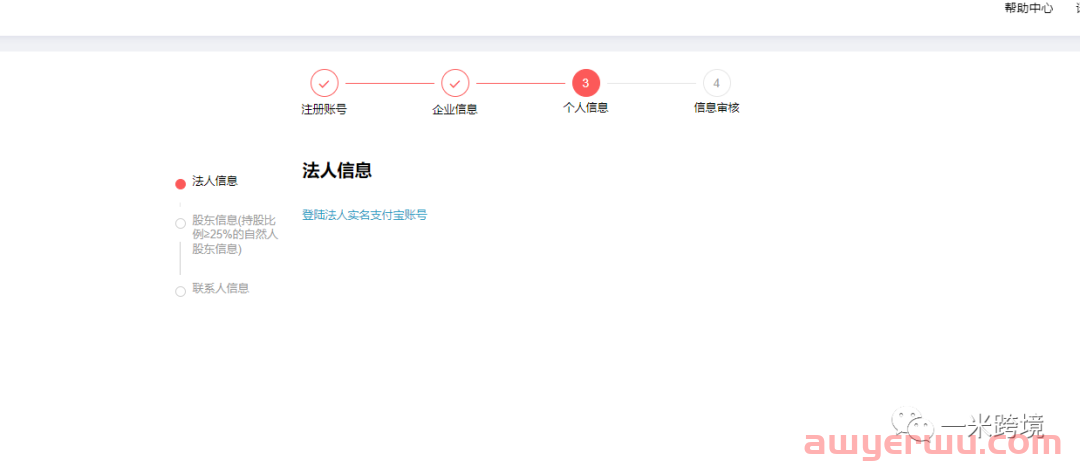Open 帮助中心 in the top bar
The width and height of the screenshot is (1080, 474).
pyautogui.click(x=1028, y=8)
